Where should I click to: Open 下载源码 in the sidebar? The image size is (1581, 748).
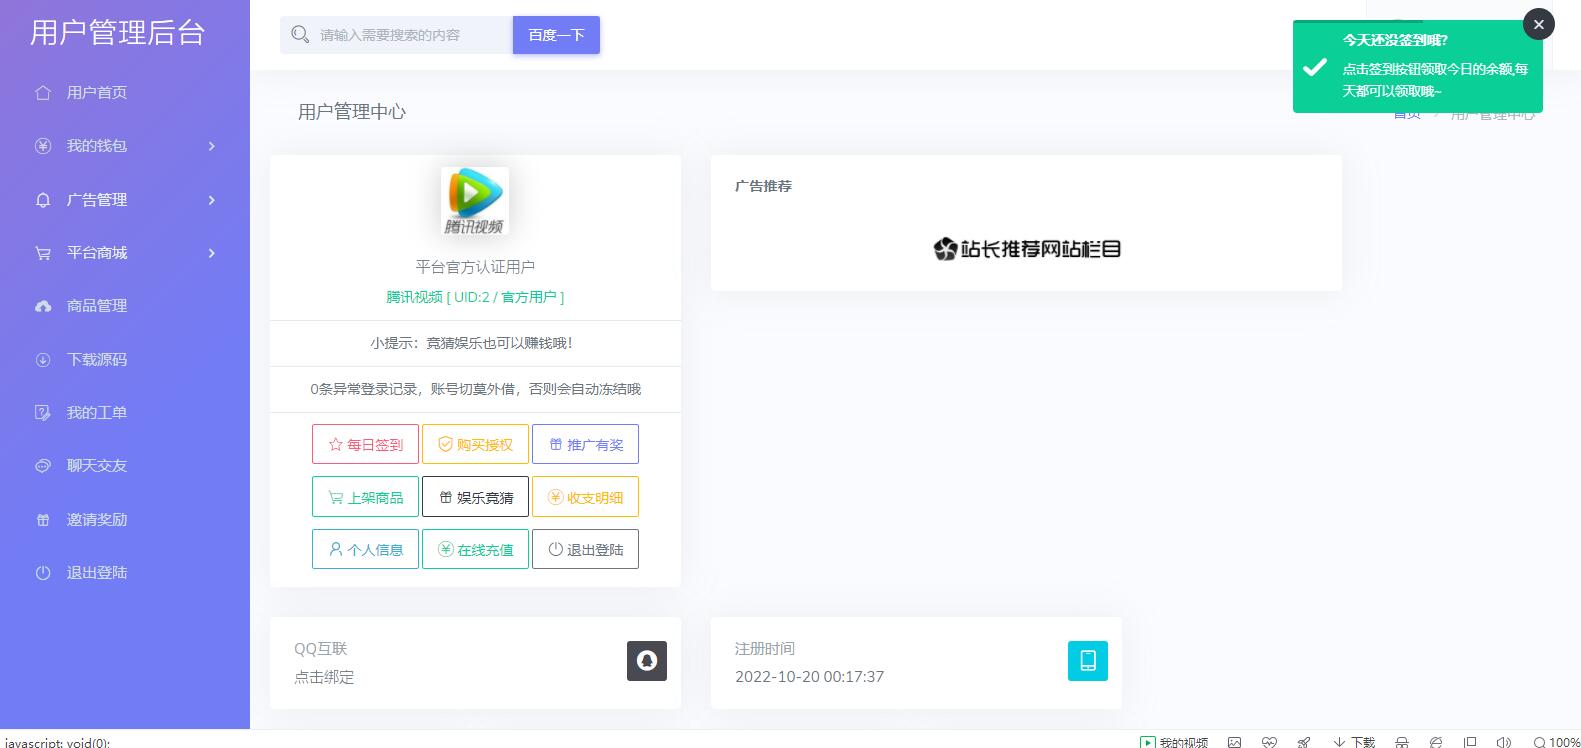pos(96,360)
